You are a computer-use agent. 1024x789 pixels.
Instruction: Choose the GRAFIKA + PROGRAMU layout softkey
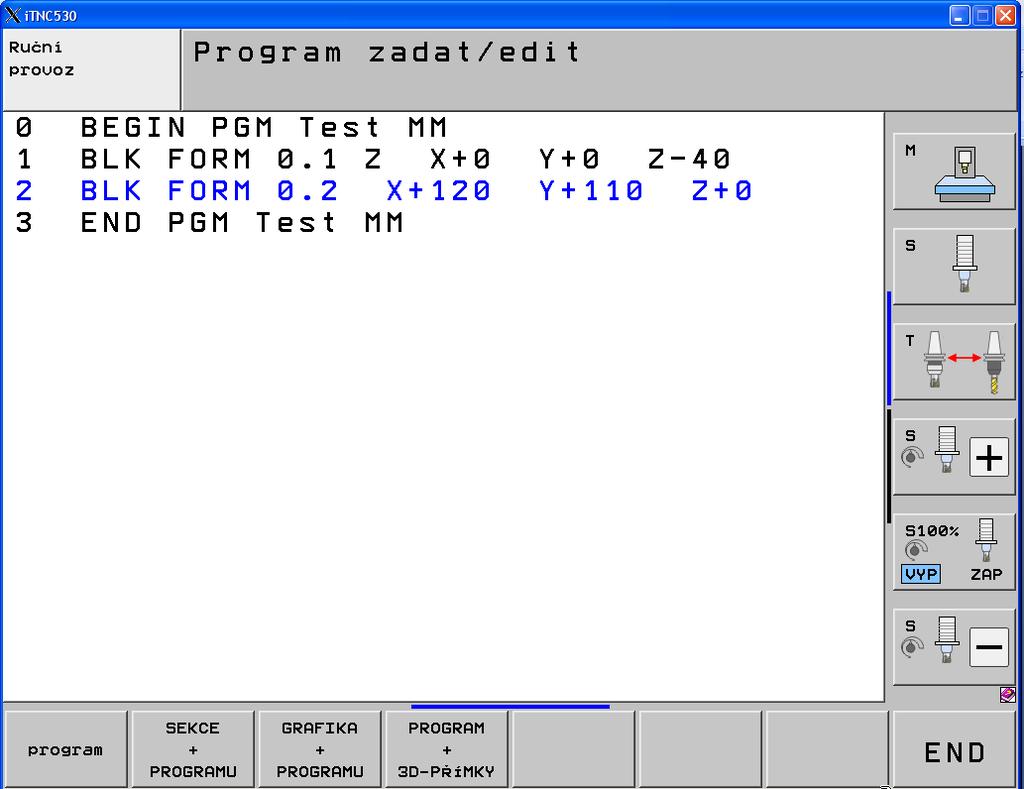(x=319, y=749)
